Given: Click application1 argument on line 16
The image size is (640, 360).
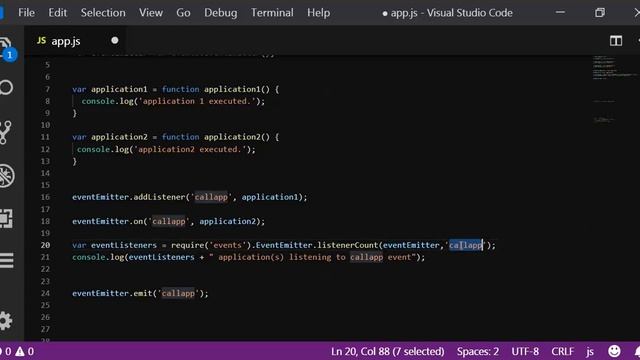Looking at the screenshot, I should click(270, 197).
